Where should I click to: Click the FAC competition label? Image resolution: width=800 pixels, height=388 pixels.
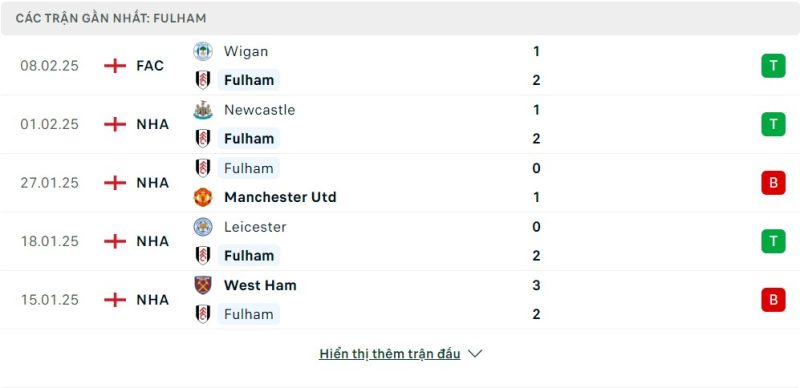[x=150, y=66]
